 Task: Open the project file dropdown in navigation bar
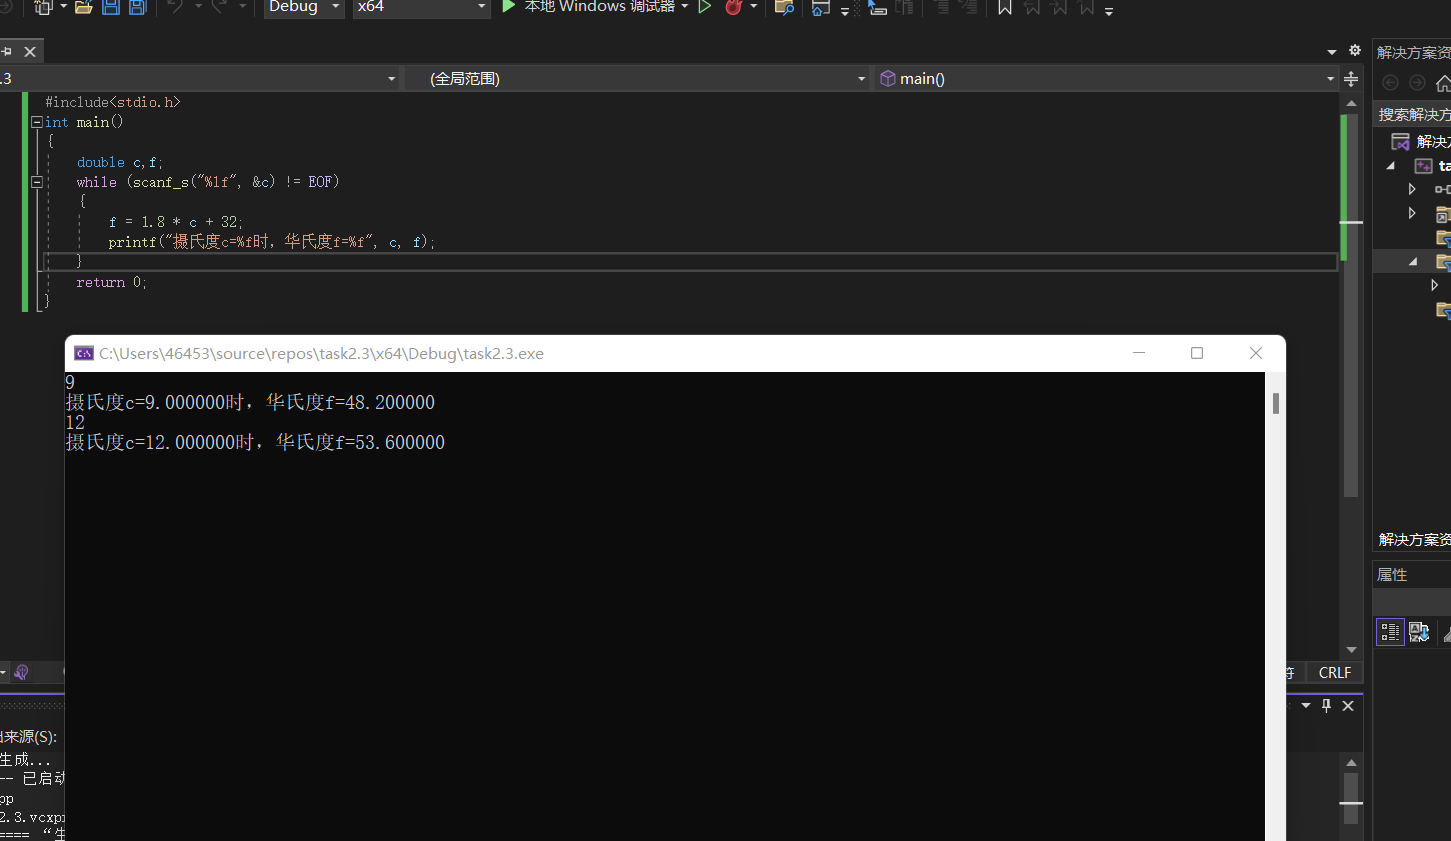click(x=200, y=78)
